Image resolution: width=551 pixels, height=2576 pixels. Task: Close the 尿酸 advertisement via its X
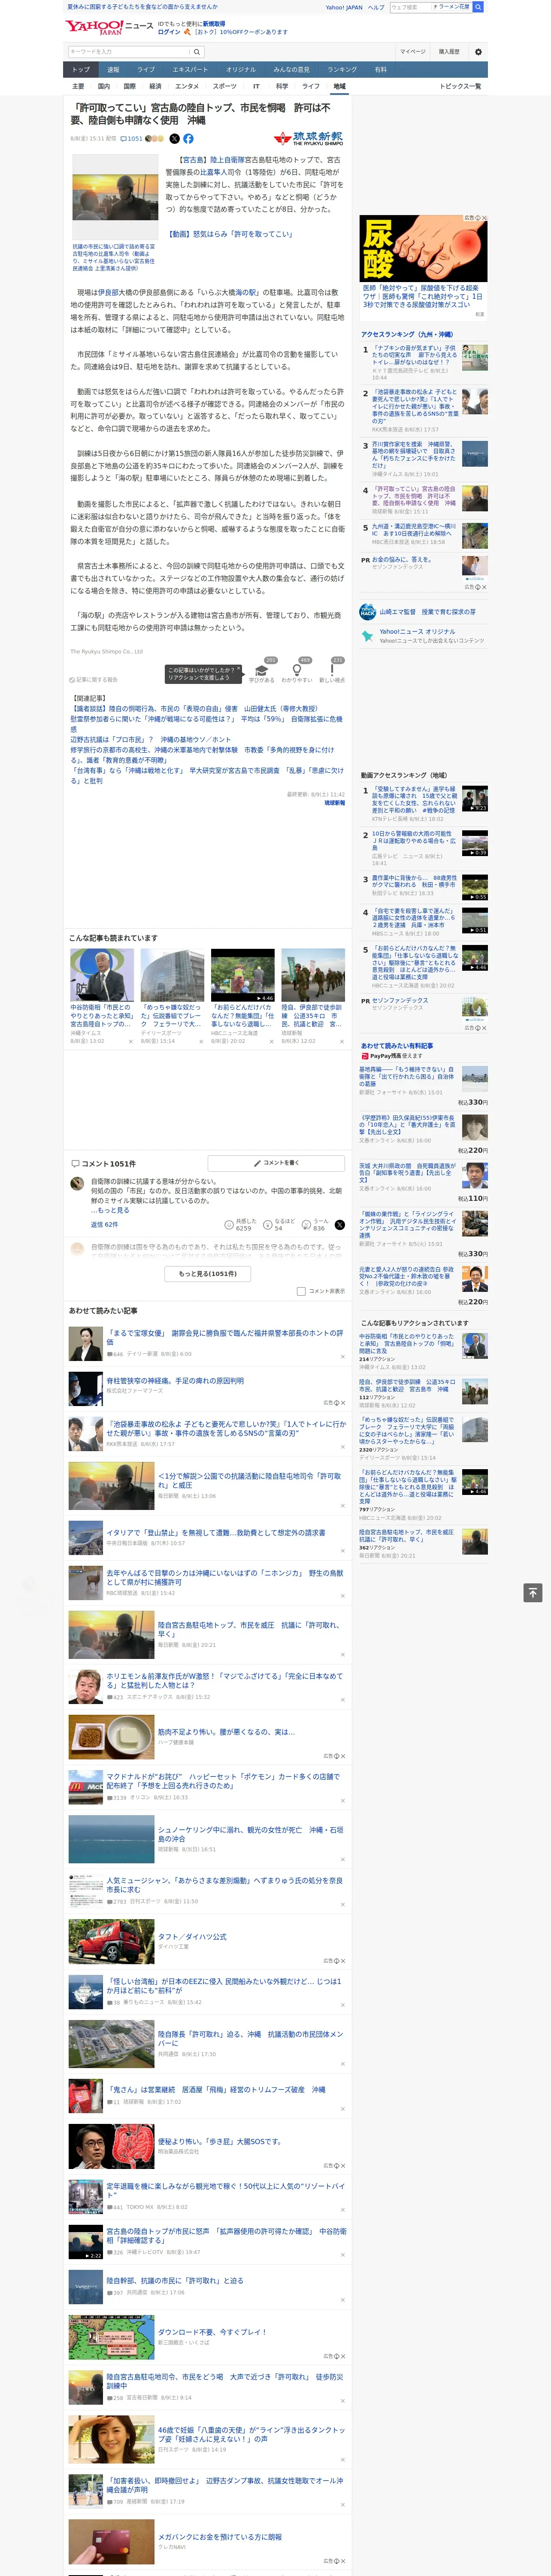pyautogui.click(x=485, y=218)
